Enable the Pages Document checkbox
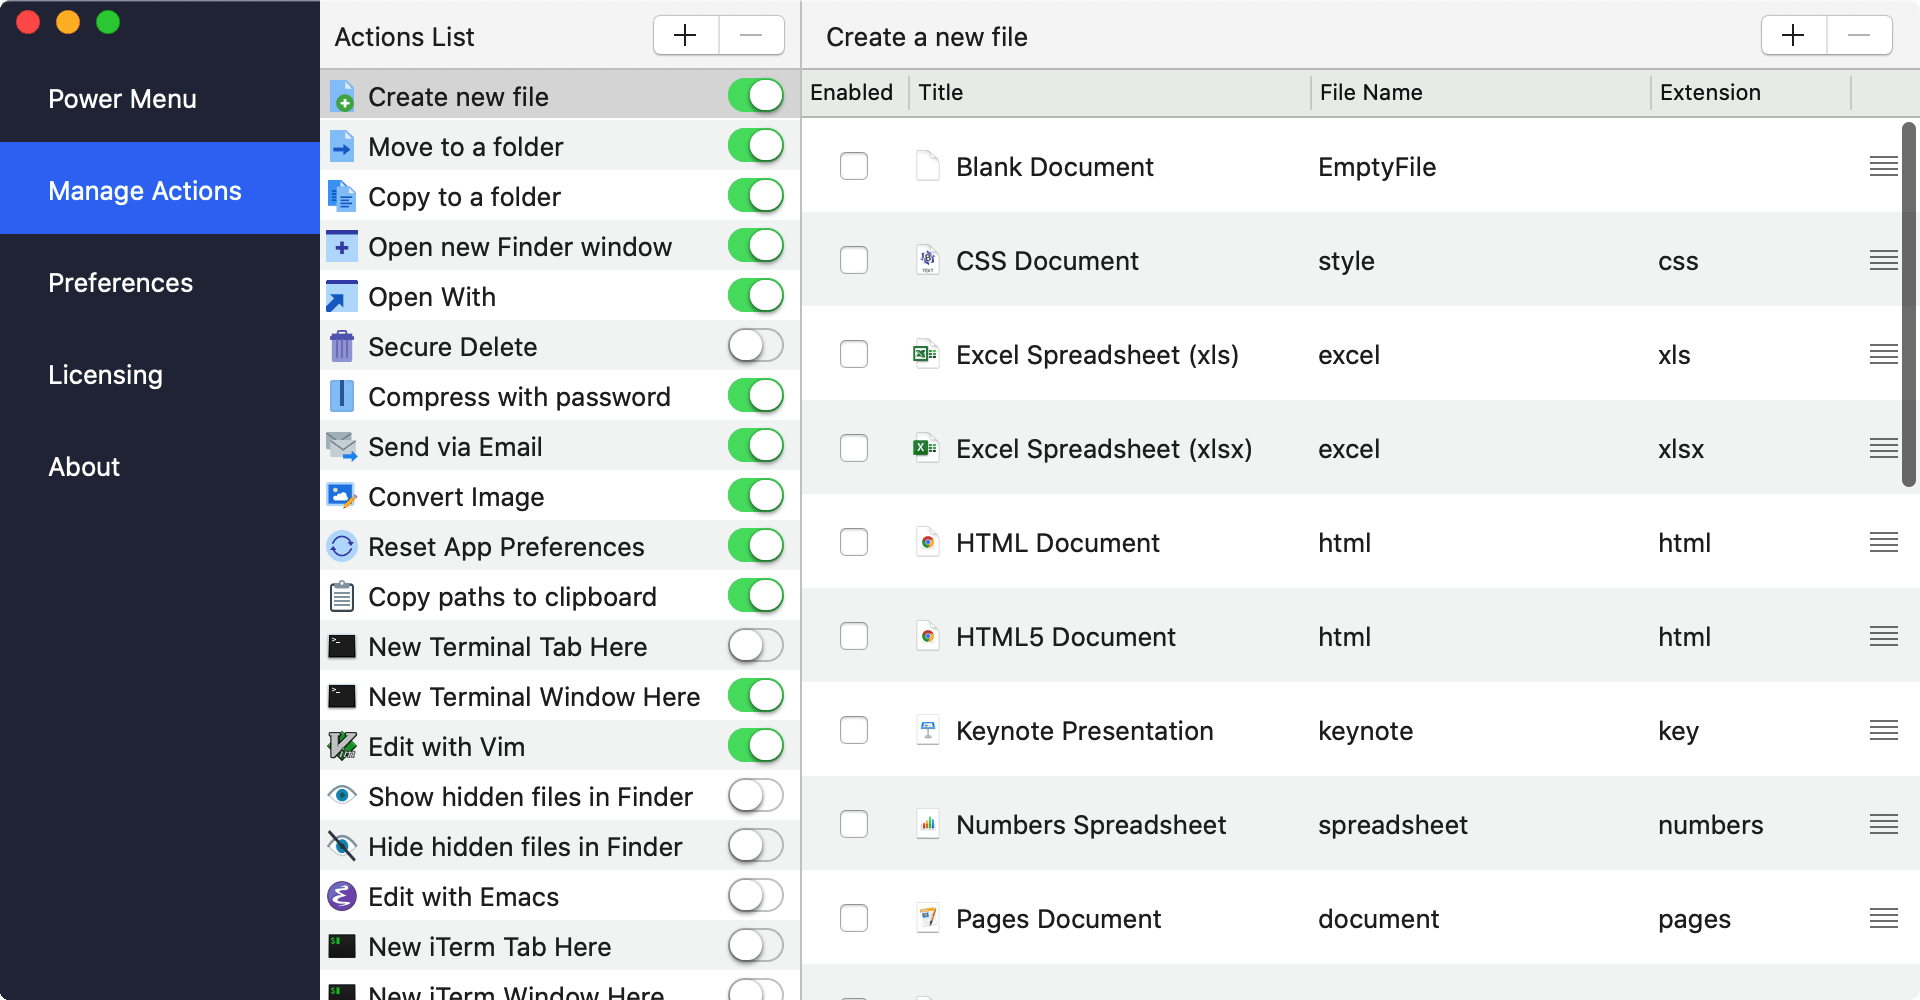The image size is (1920, 1000). pos(854,918)
